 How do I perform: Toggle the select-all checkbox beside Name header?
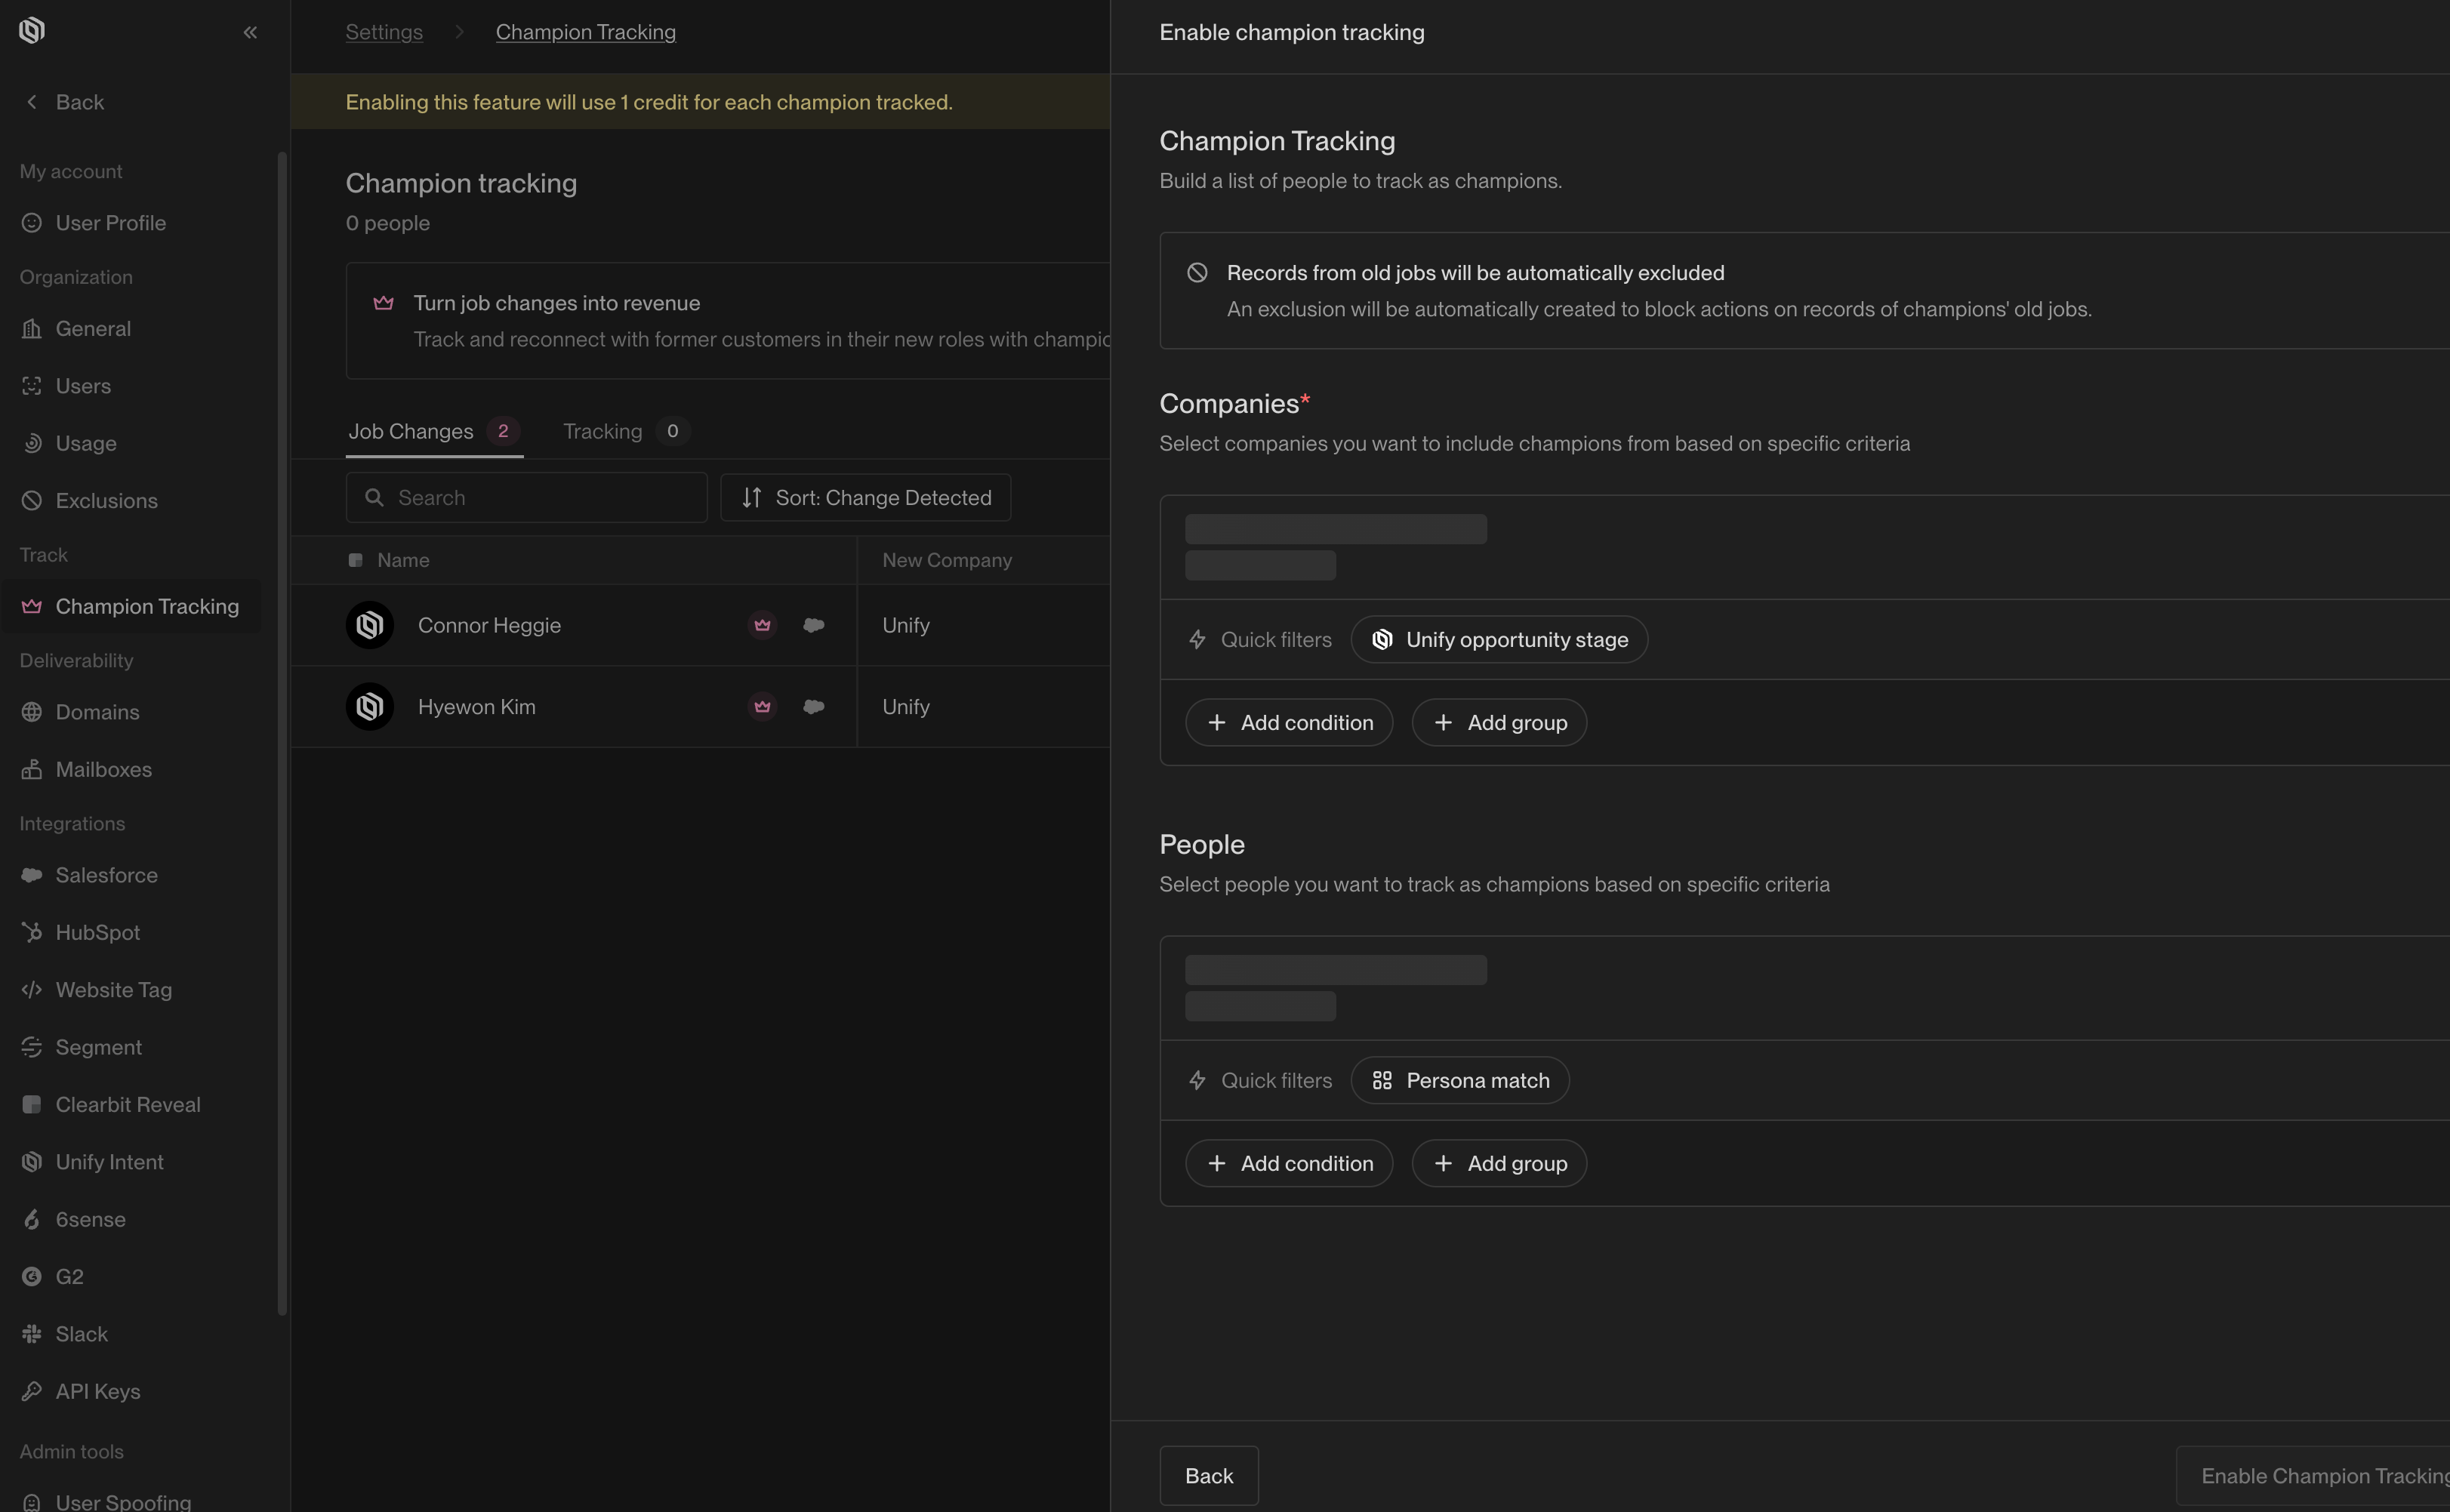pyautogui.click(x=355, y=560)
